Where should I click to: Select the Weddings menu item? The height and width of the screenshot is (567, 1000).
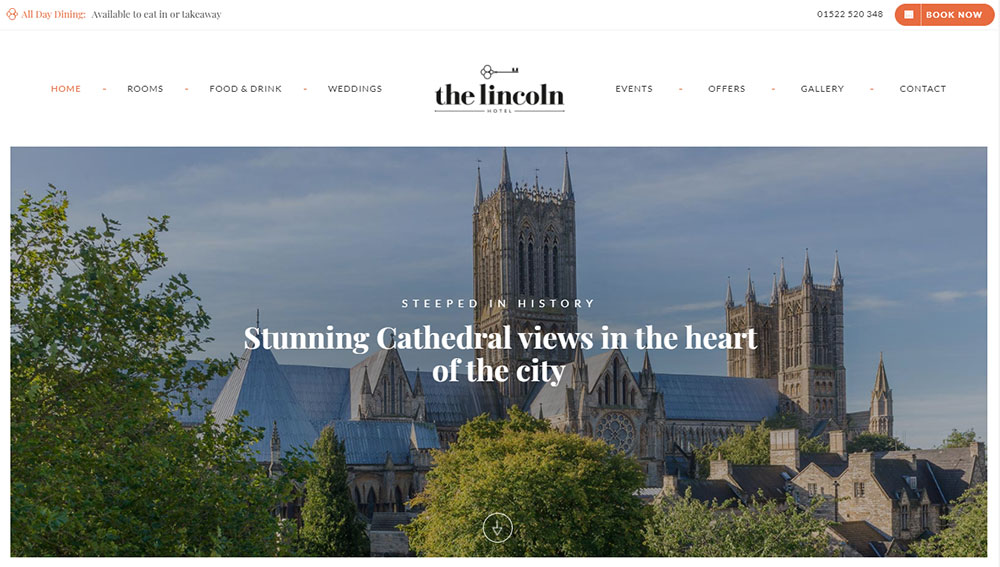(355, 89)
